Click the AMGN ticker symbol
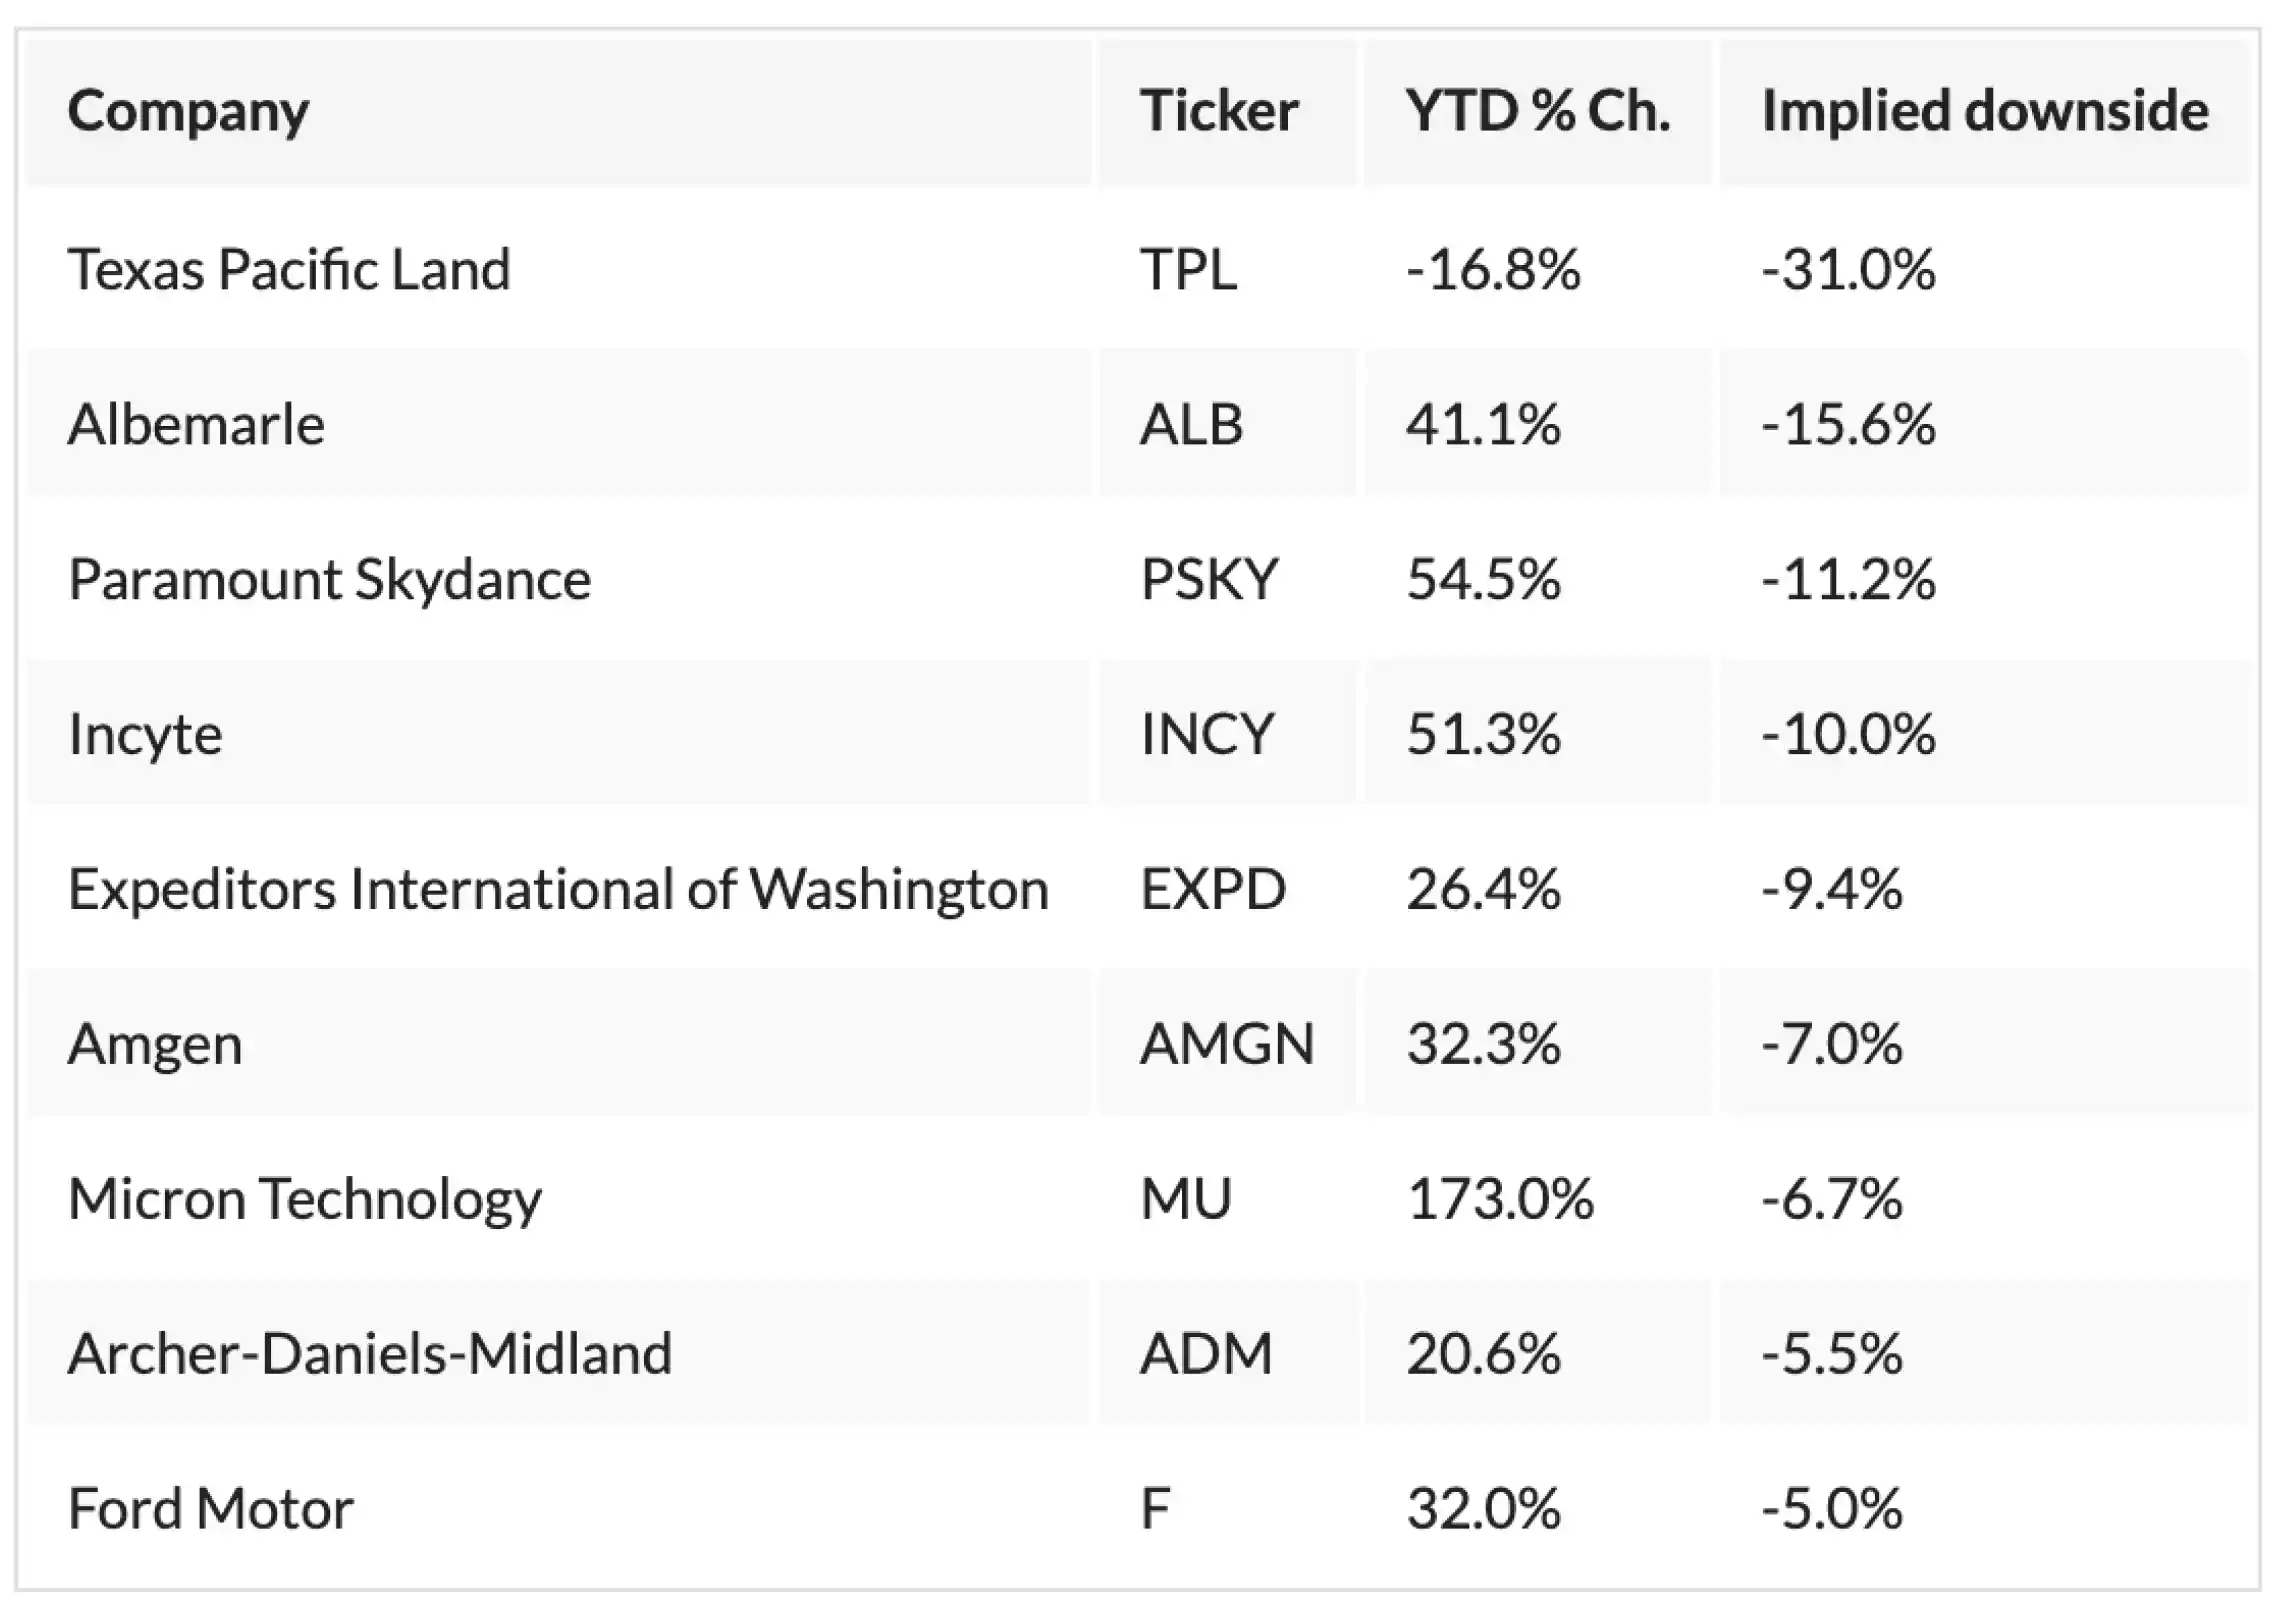2279x1602 pixels. [1226, 1045]
